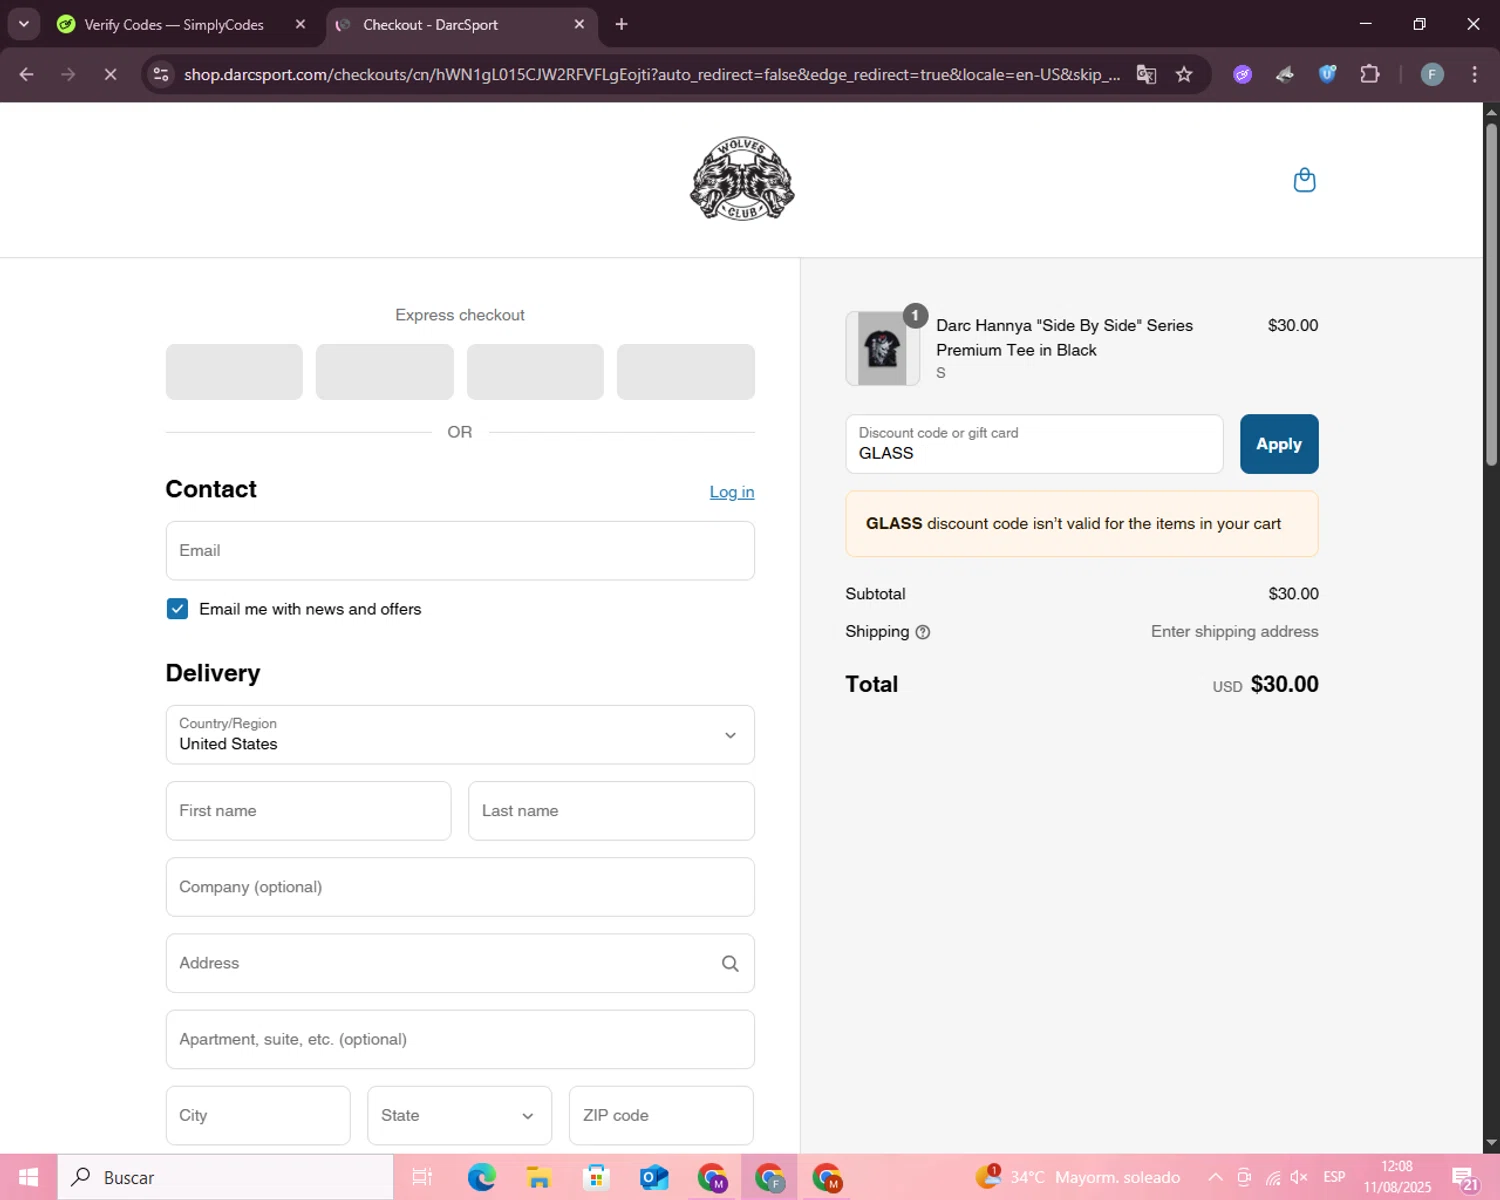Click the last Express checkout placeholder button
1500x1200 pixels.
click(x=686, y=372)
